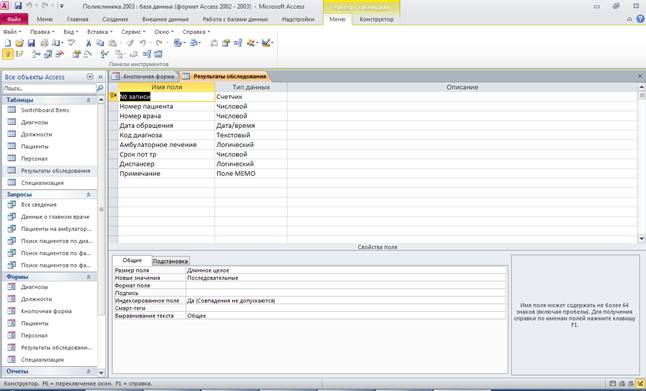Switch to Работа с базами данных tab
Screen dimensions: 646x391
[x=235, y=19]
